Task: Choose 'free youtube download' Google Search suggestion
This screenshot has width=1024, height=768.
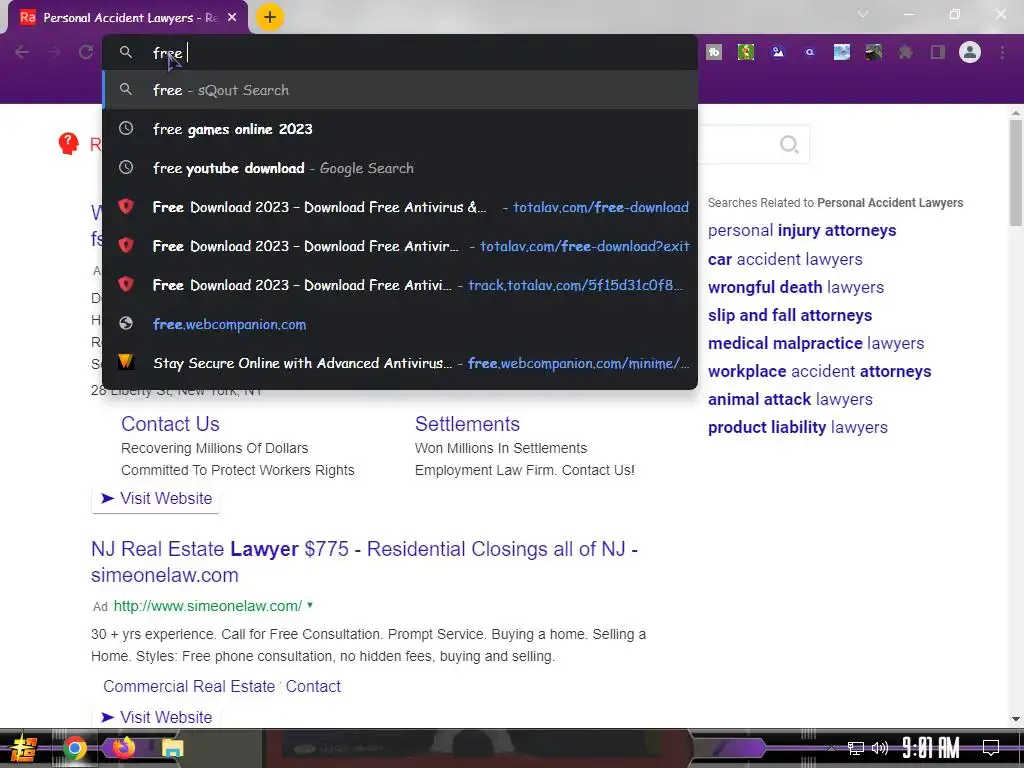Action: [x=400, y=168]
